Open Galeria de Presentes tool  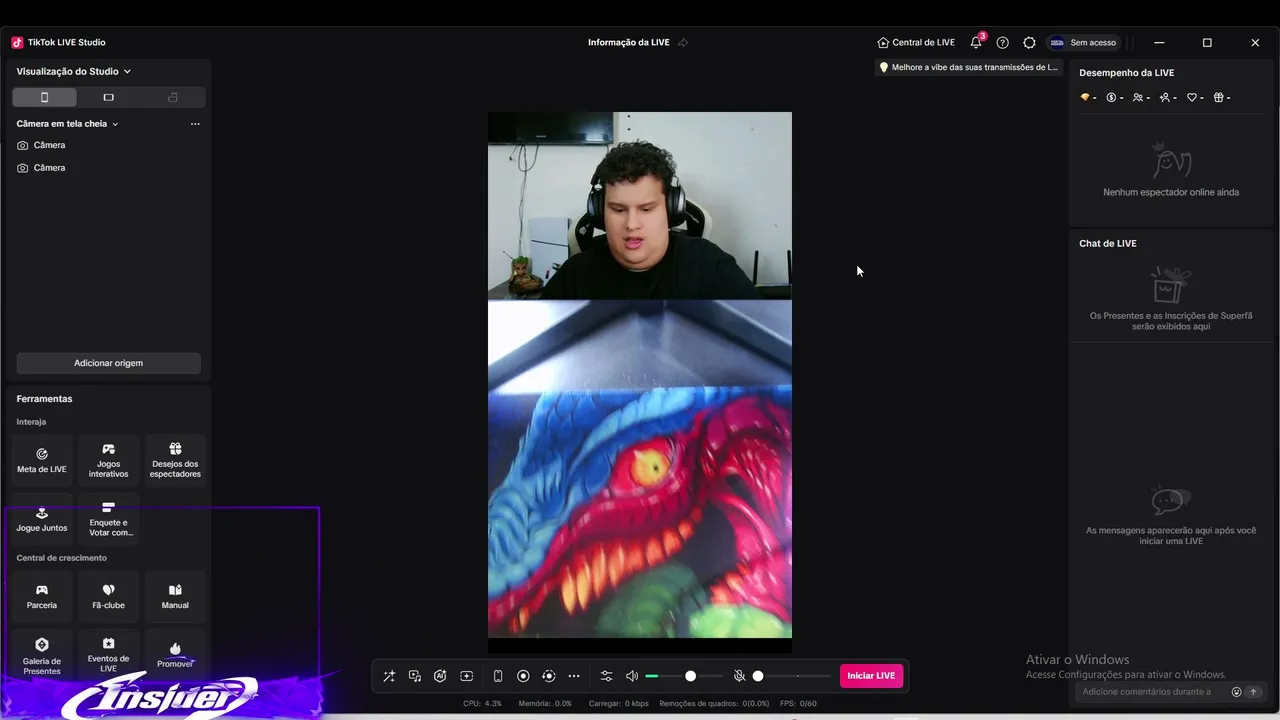point(42,655)
